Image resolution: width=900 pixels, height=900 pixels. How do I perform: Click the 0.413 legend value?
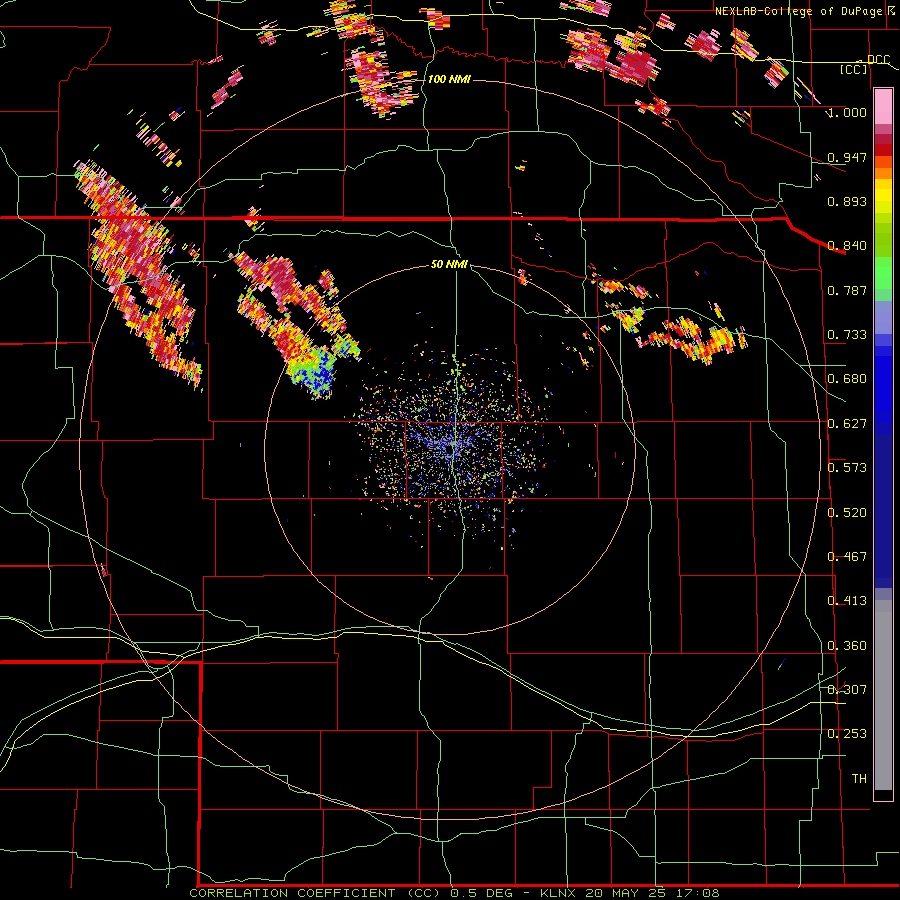pyautogui.click(x=847, y=600)
